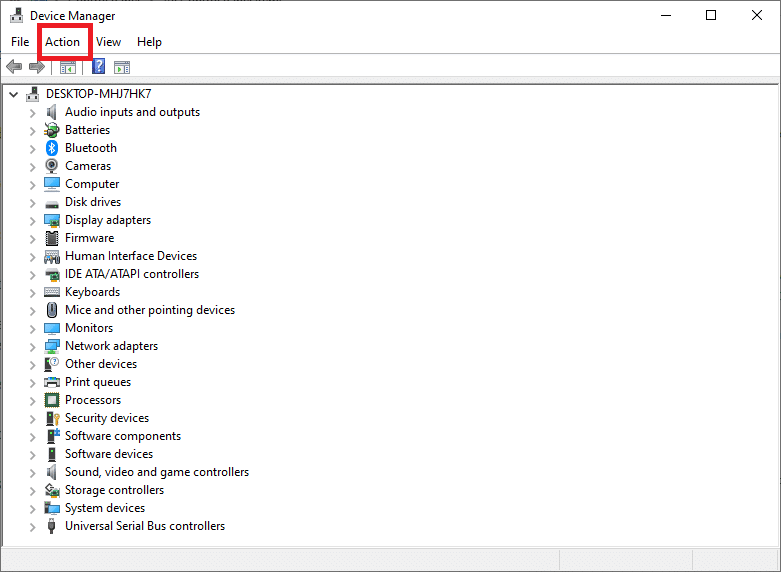781x572 pixels.
Task: Click the Show/Hide Console Tree toolbar icon
Action: (x=68, y=67)
